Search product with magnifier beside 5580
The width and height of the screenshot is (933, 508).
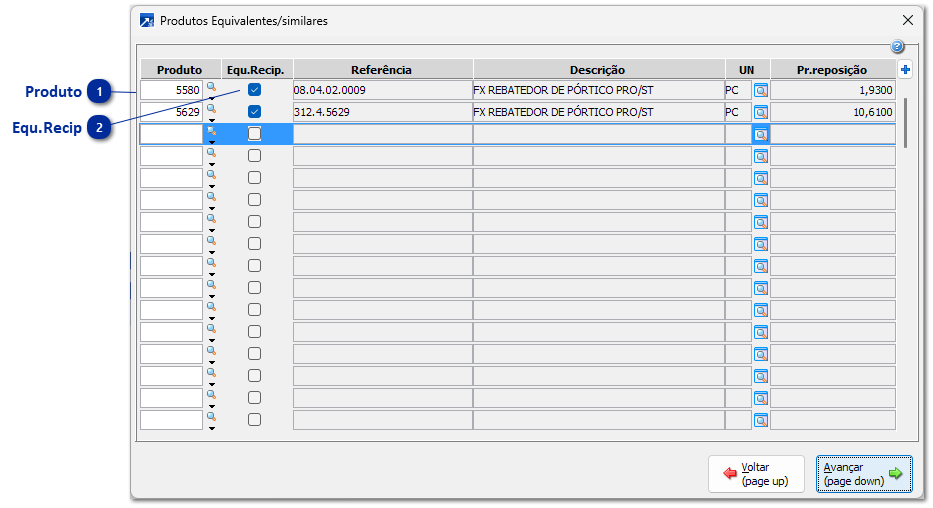point(211,87)
